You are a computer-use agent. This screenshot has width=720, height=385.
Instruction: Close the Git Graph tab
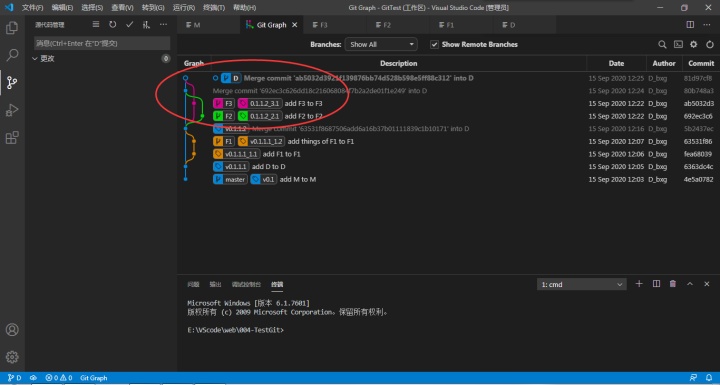pos(295,25)
